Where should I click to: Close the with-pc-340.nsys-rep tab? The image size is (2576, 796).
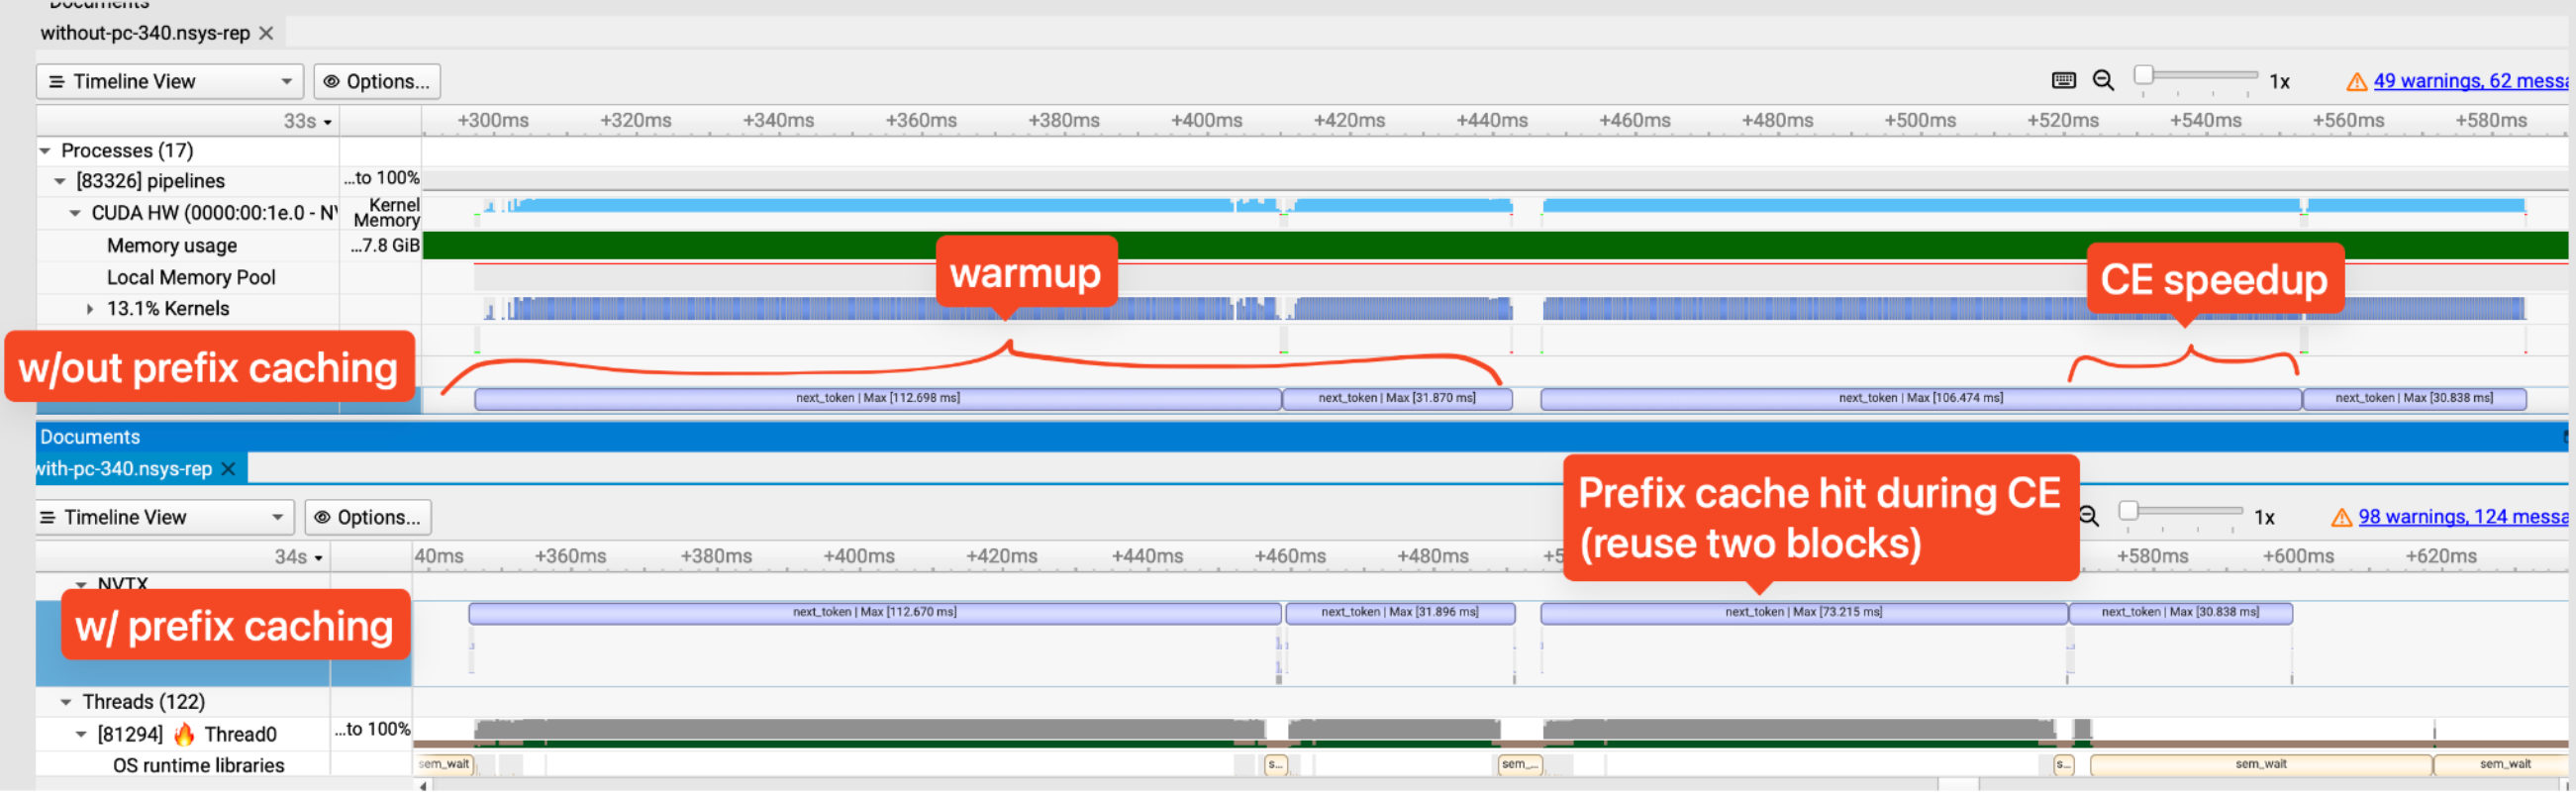click(x=228, y=469)
